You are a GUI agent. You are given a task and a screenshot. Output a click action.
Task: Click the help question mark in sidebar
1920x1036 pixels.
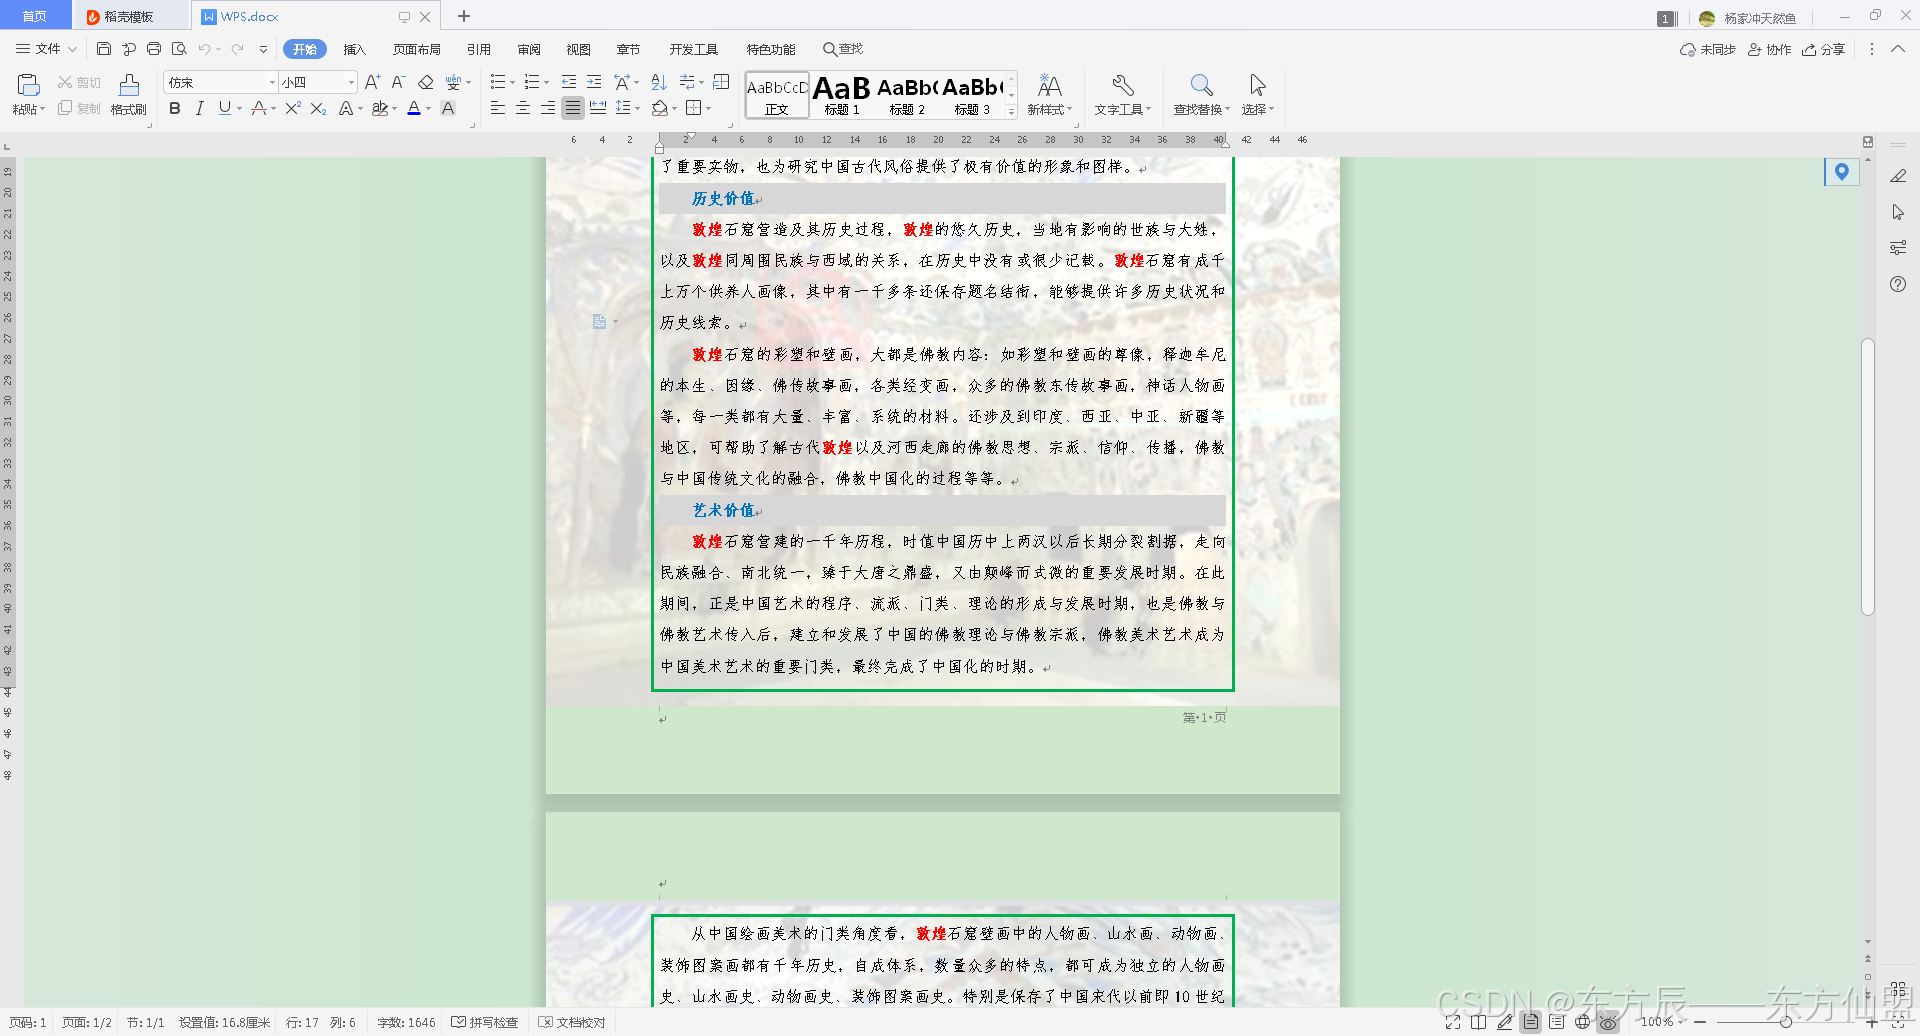1898,284
